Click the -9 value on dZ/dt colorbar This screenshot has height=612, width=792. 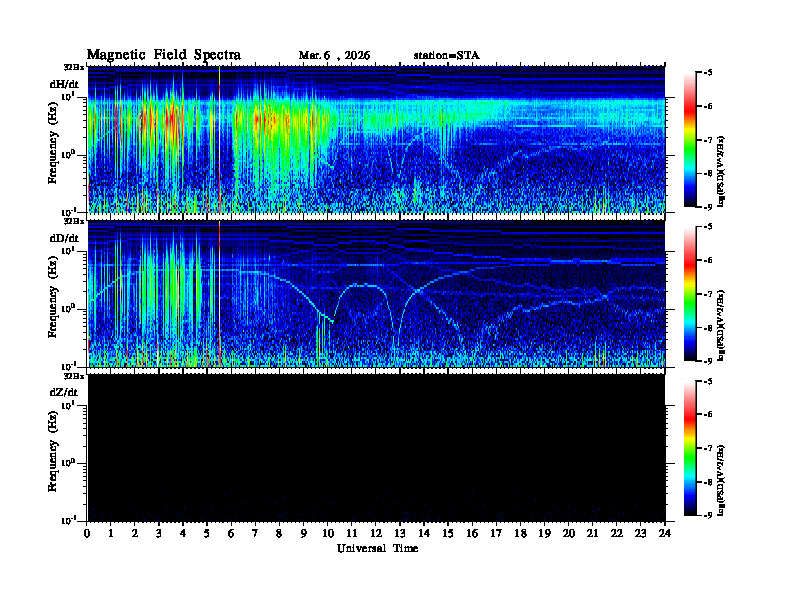pos(708,515)
